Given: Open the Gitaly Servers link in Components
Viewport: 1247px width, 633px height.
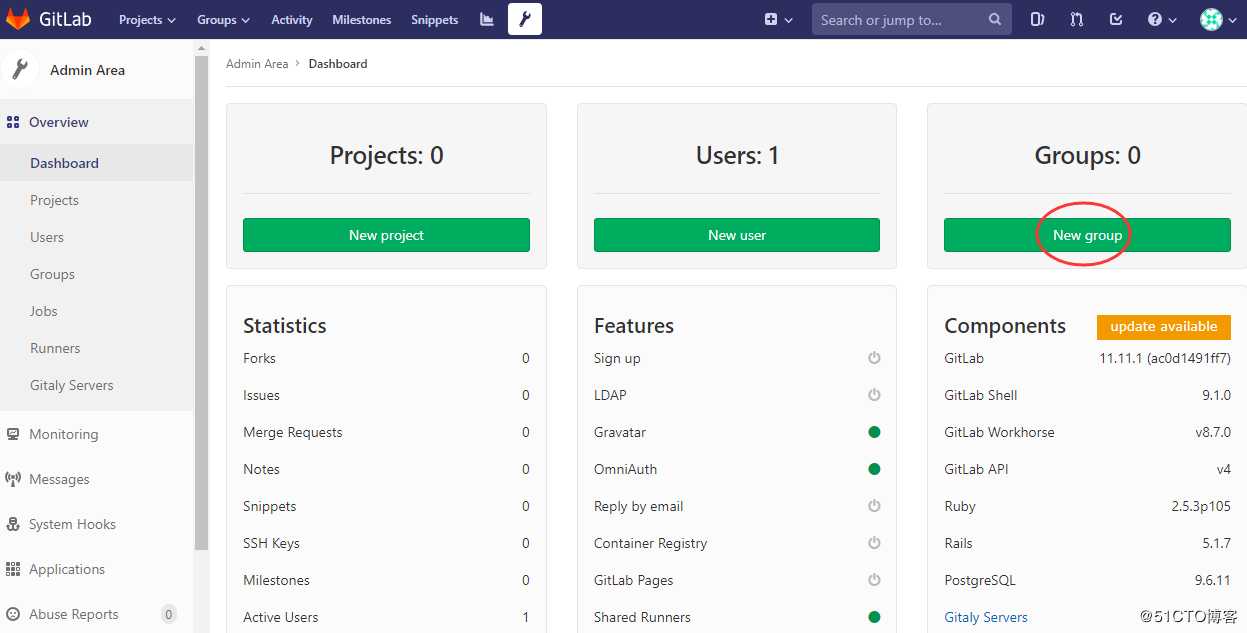Looking at the screenshot, I should pos(986,617).
